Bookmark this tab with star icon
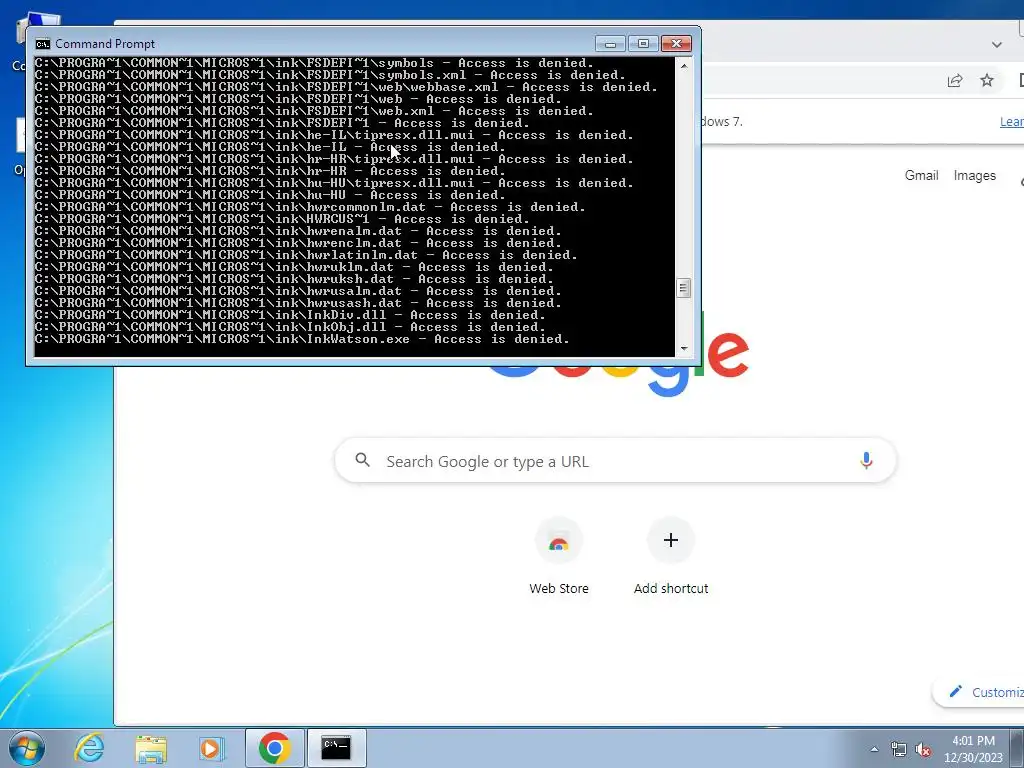 (x=987, y=80)
